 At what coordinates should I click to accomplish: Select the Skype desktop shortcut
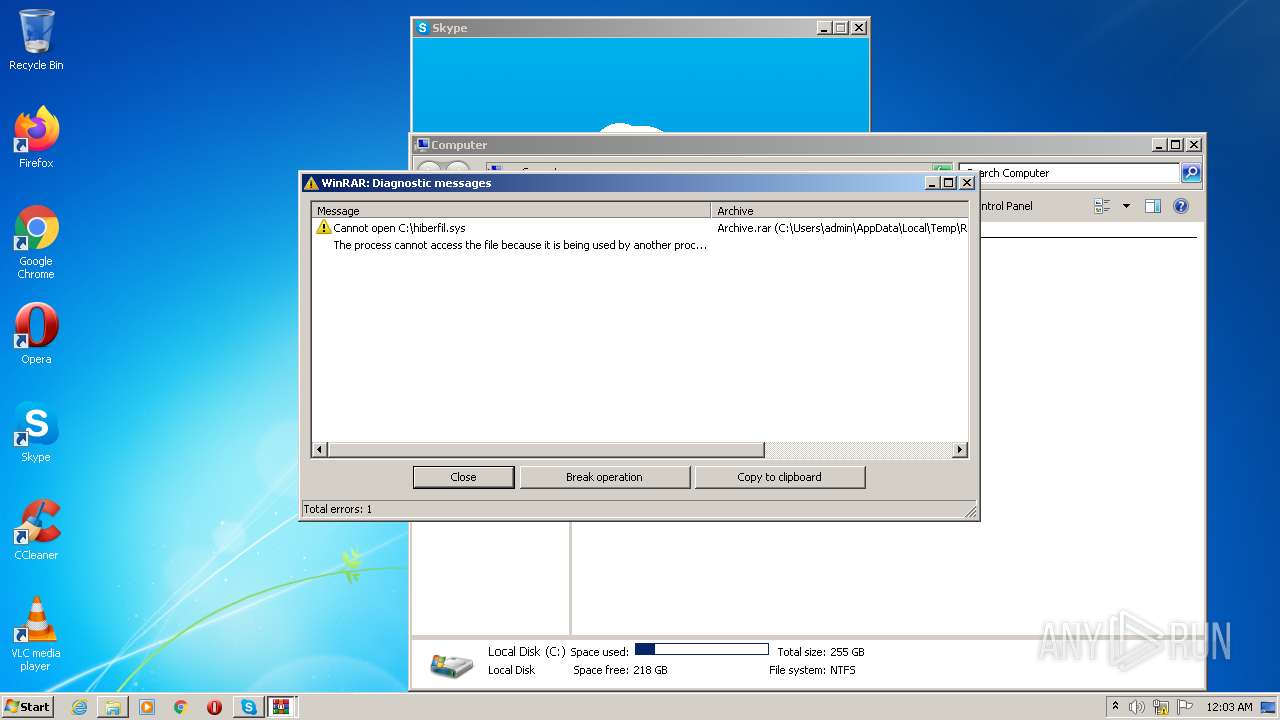point(36,432)
